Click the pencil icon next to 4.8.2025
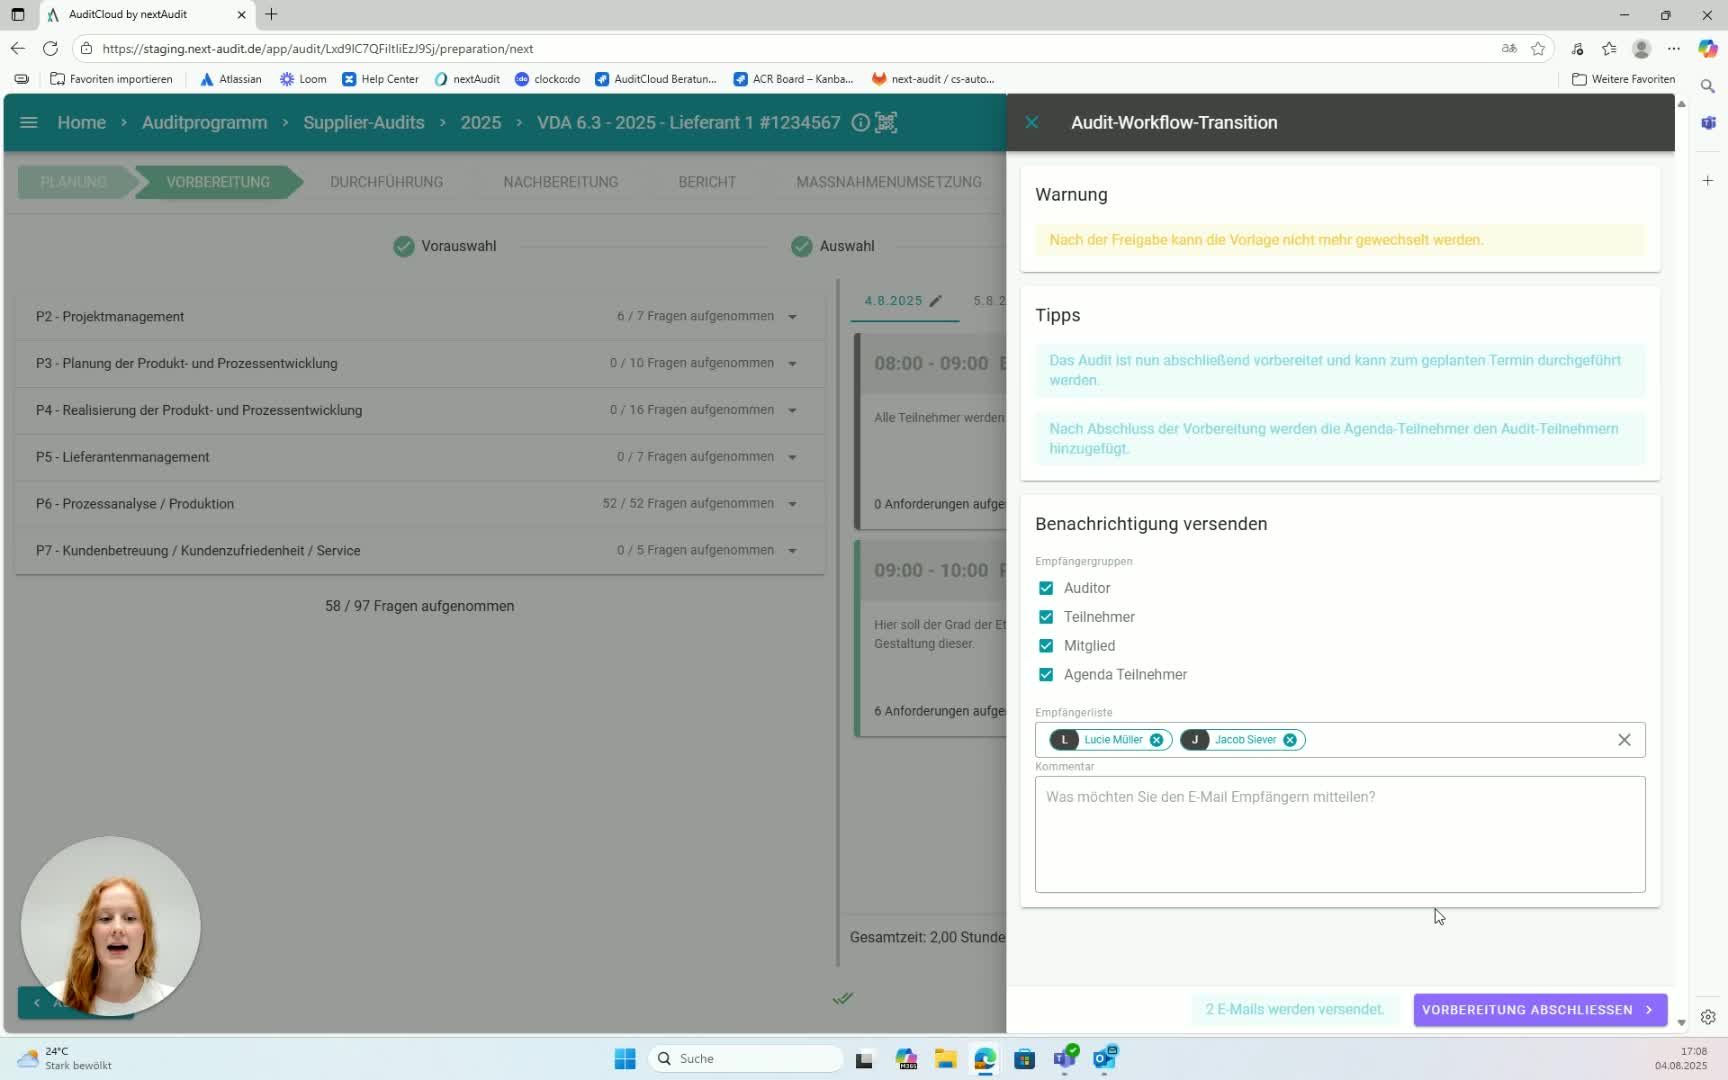The width and height of the screenshot is (1728, 1080). 936,301
